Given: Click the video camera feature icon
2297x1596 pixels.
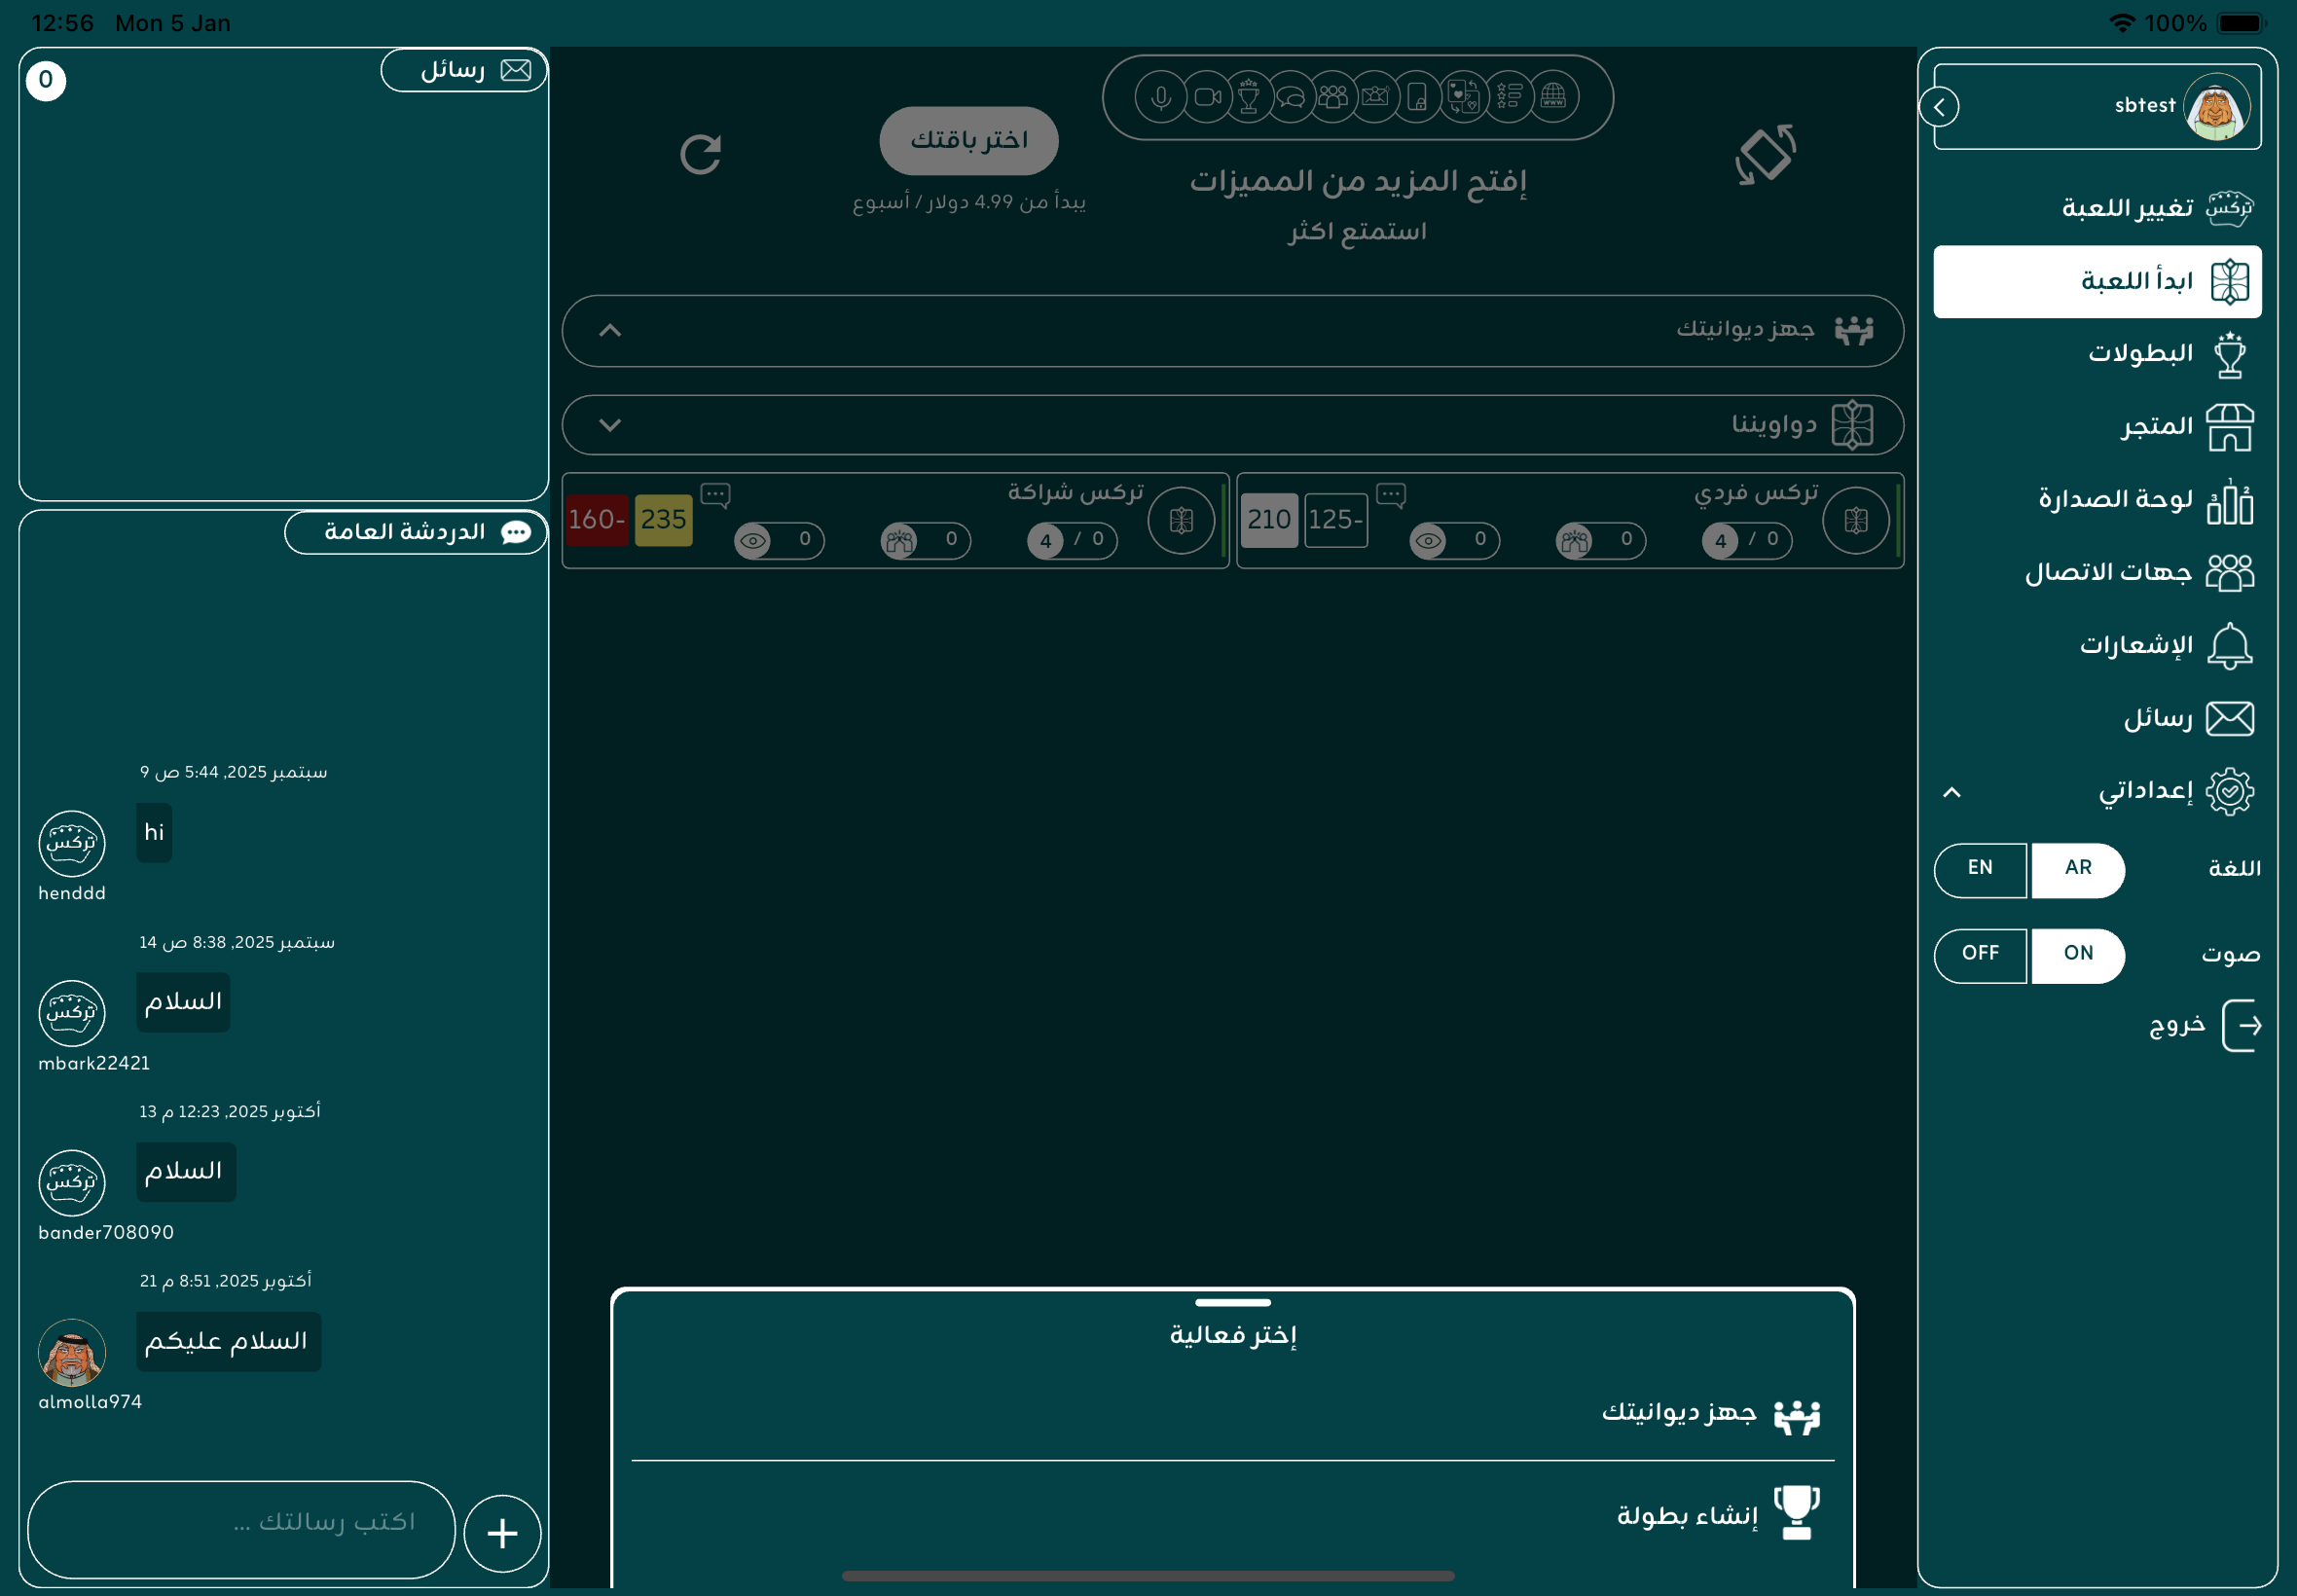Looking at the screenshot, I should [x=1208, y=97].
